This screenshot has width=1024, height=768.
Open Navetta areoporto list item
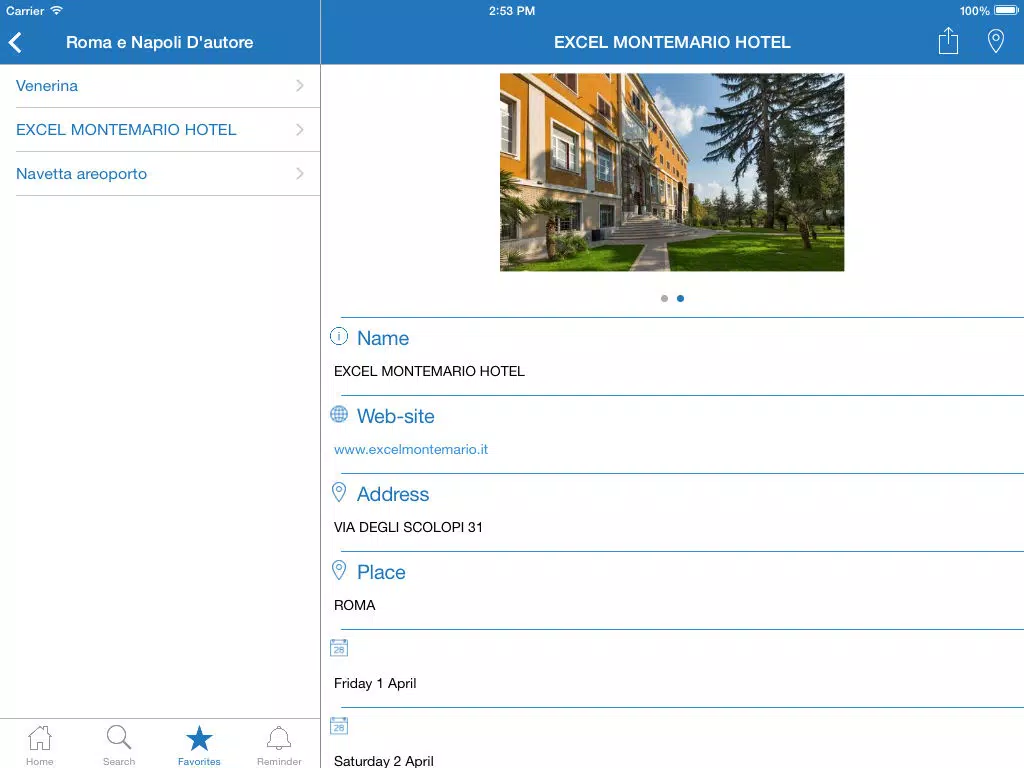point(160,174)
